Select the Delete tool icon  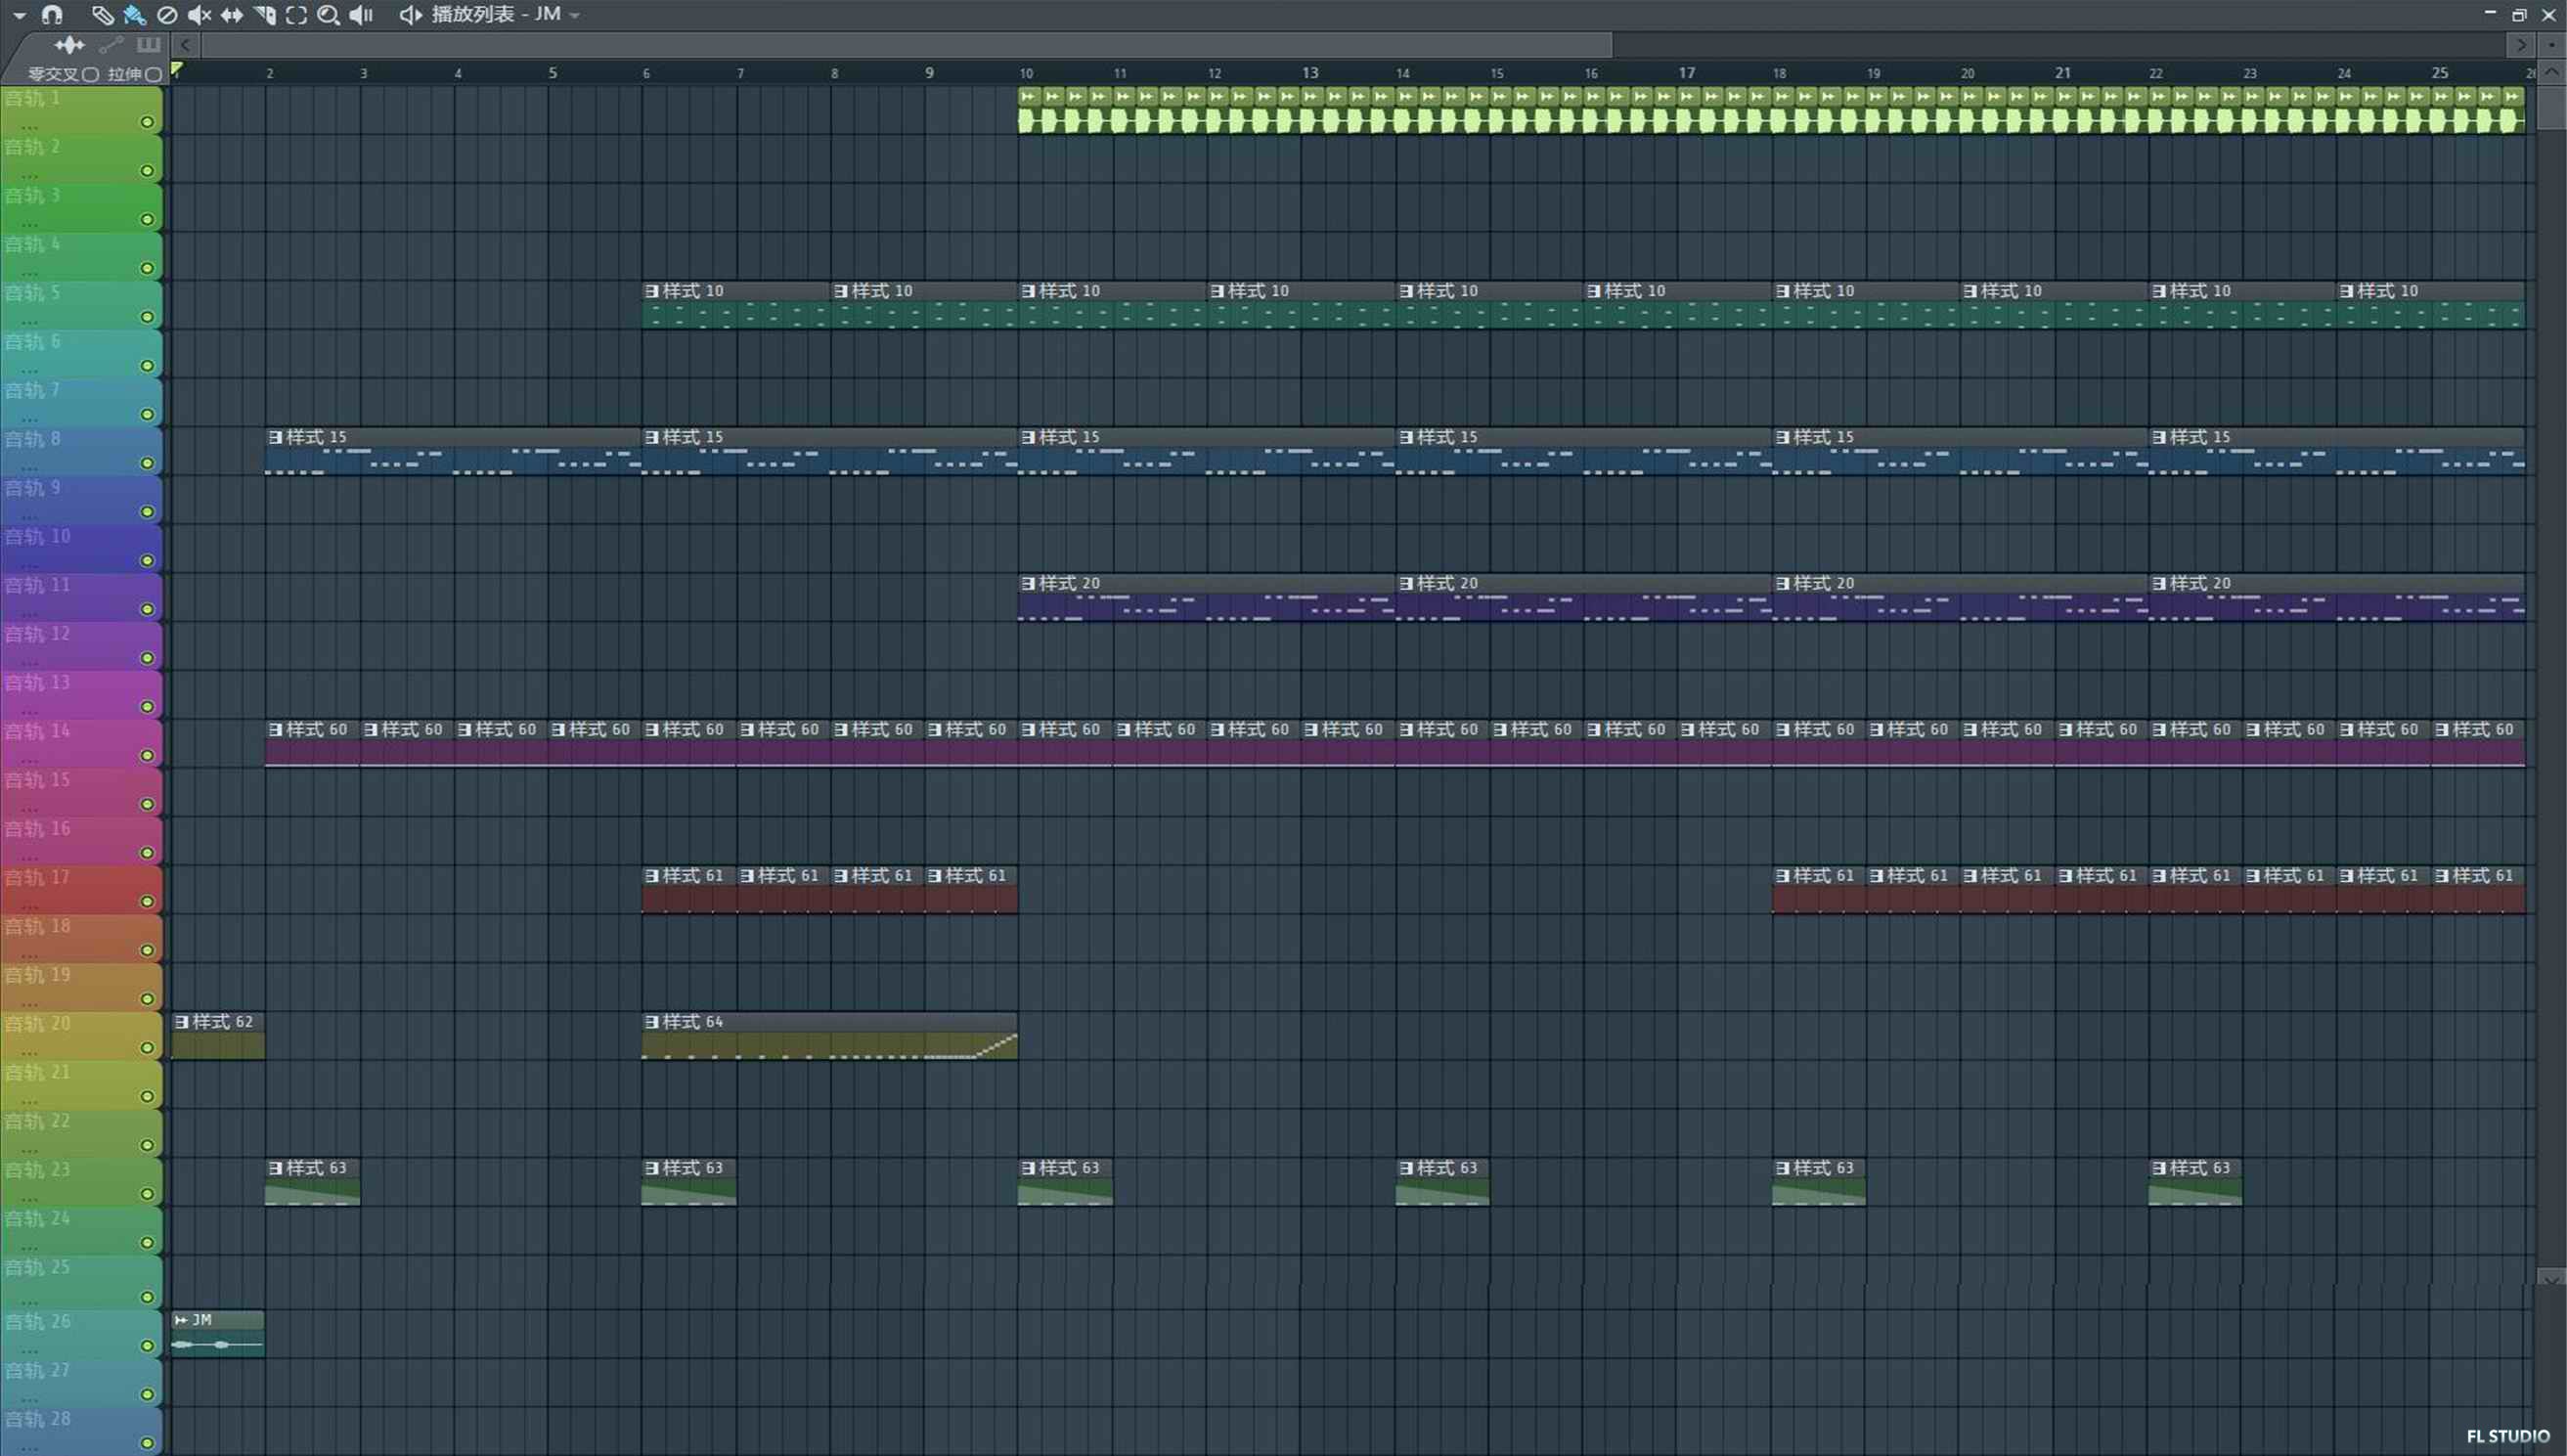click(167, 15)
